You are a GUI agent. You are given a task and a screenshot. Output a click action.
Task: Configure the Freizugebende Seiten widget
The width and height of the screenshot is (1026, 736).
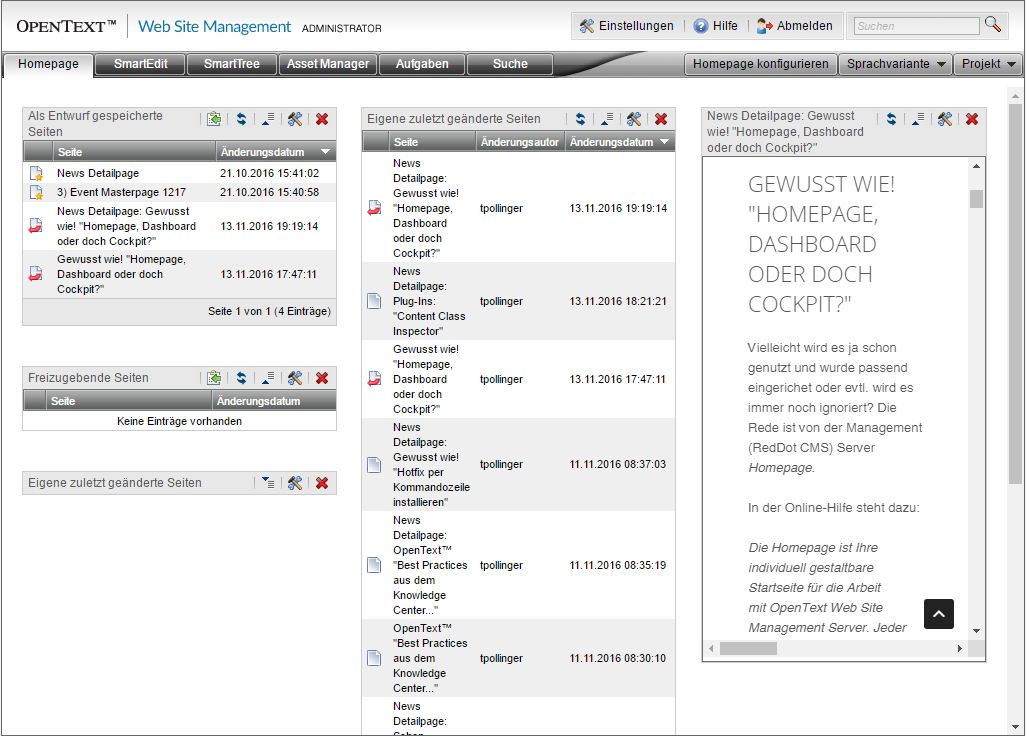[295, 378]
